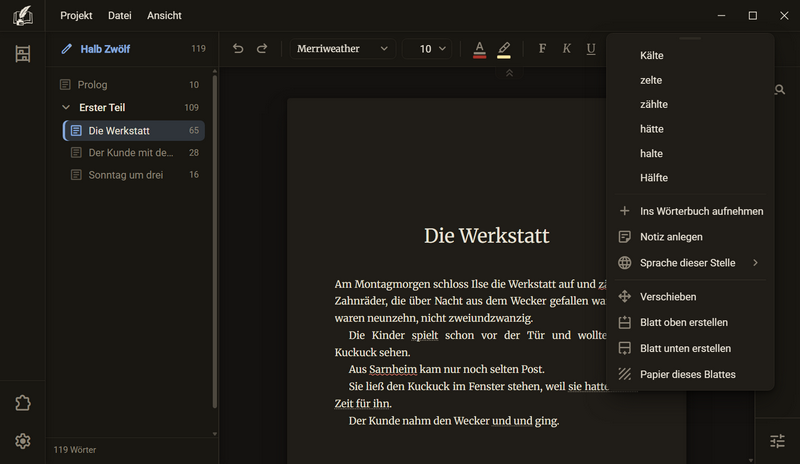This screenshot has height=464, width=800.
Task: Click the context menu drag handle
Action: click(690, 38)
